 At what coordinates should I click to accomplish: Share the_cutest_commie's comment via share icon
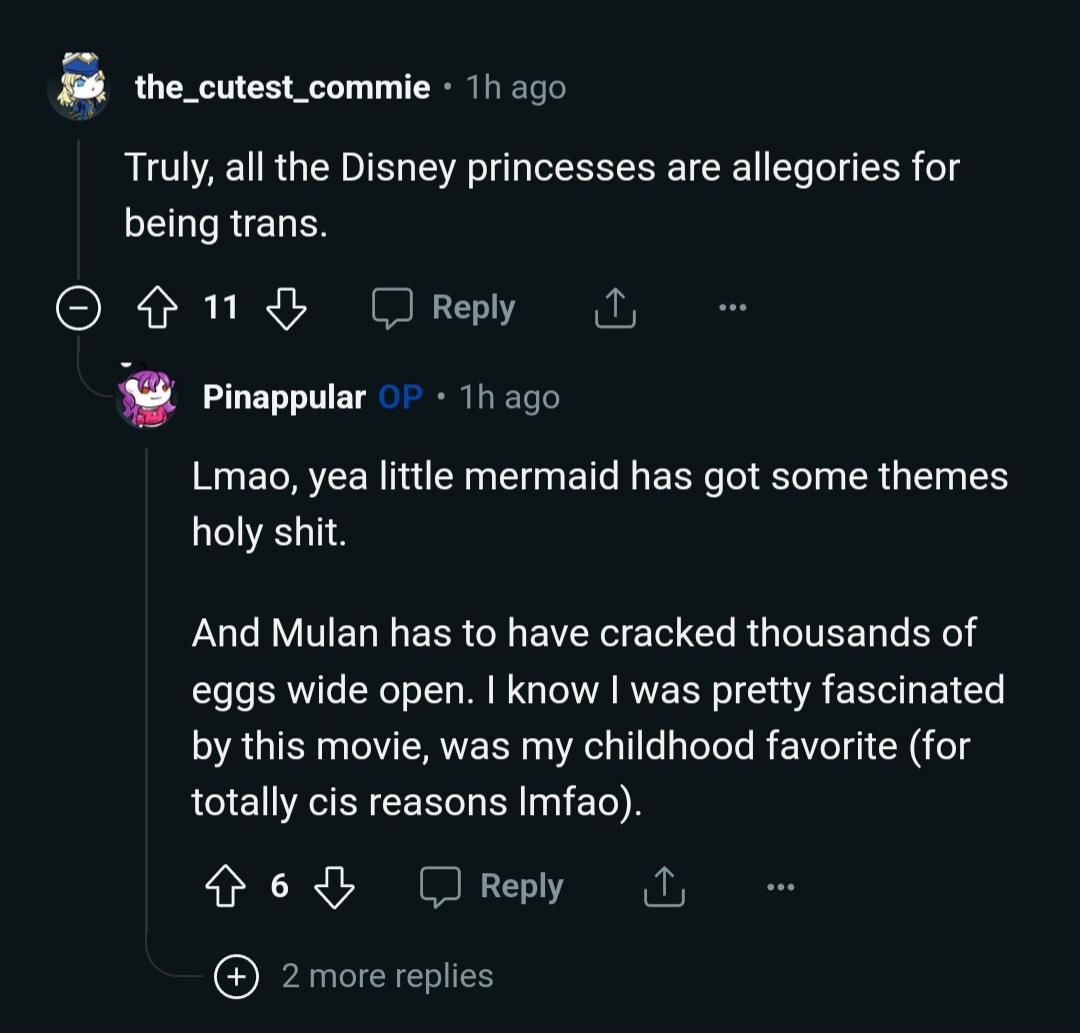pos(615,307)
